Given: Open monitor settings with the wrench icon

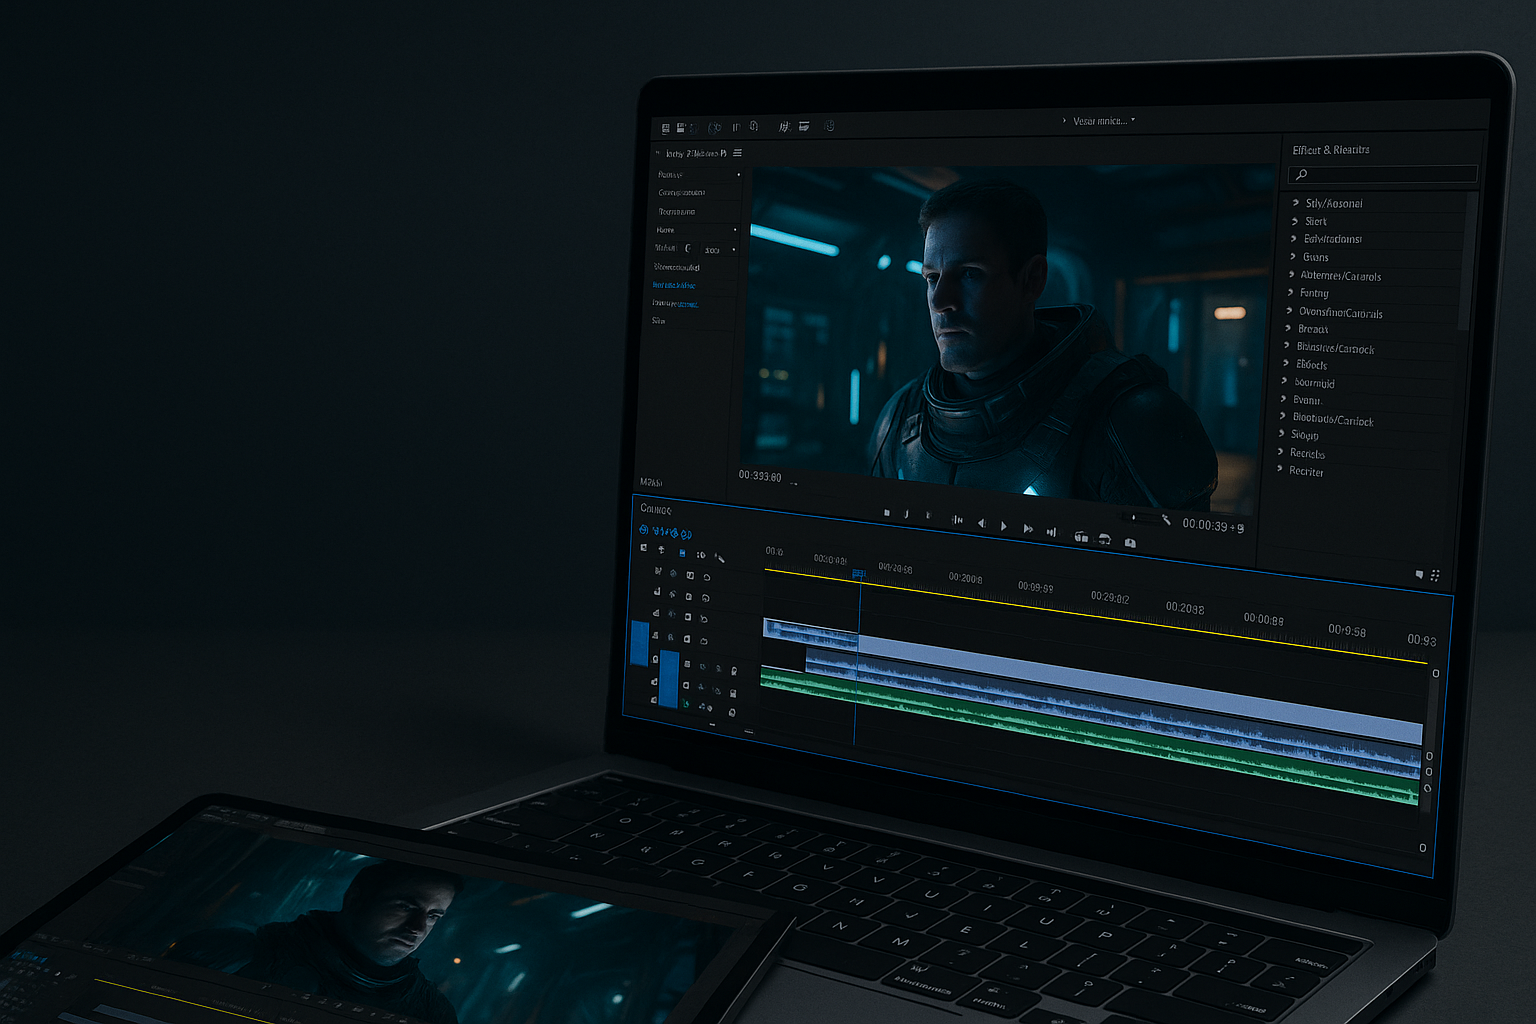Looking at the screenshot, I should click(x=1166, y=519).
